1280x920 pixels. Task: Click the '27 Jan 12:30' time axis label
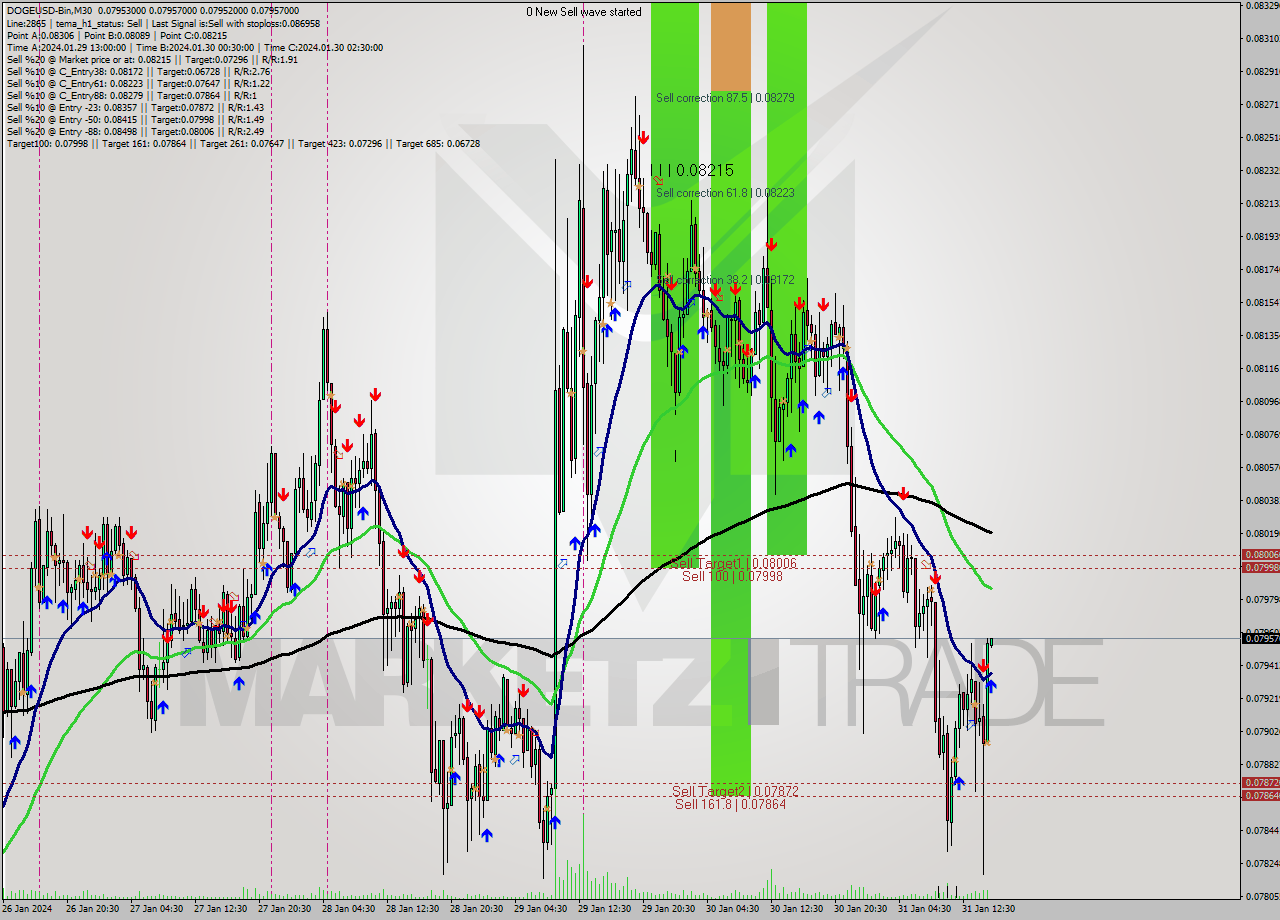click(x=220, y=909)
